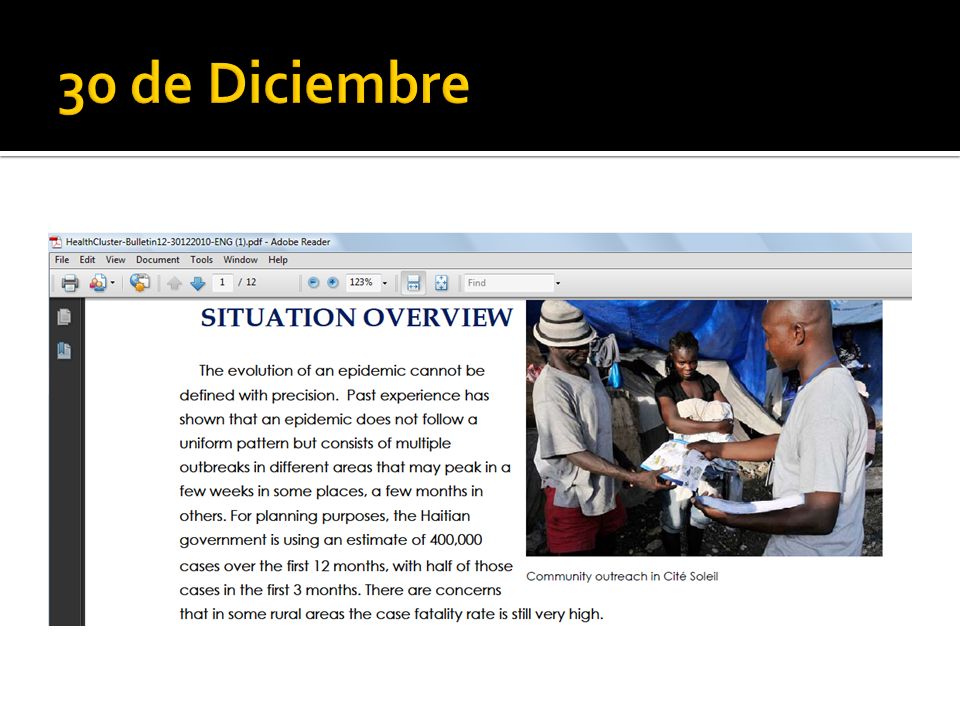Zoom in with the plus icon
Viewport: 960px width, 720px height.
coord(332,282)
